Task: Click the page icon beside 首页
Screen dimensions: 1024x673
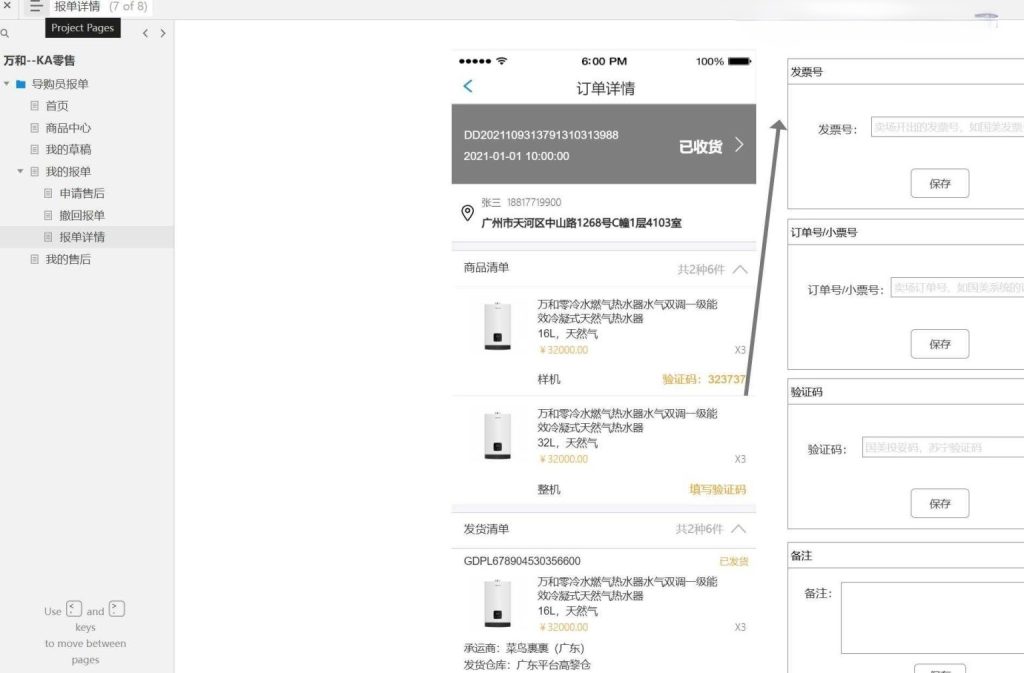Action: 35,105
